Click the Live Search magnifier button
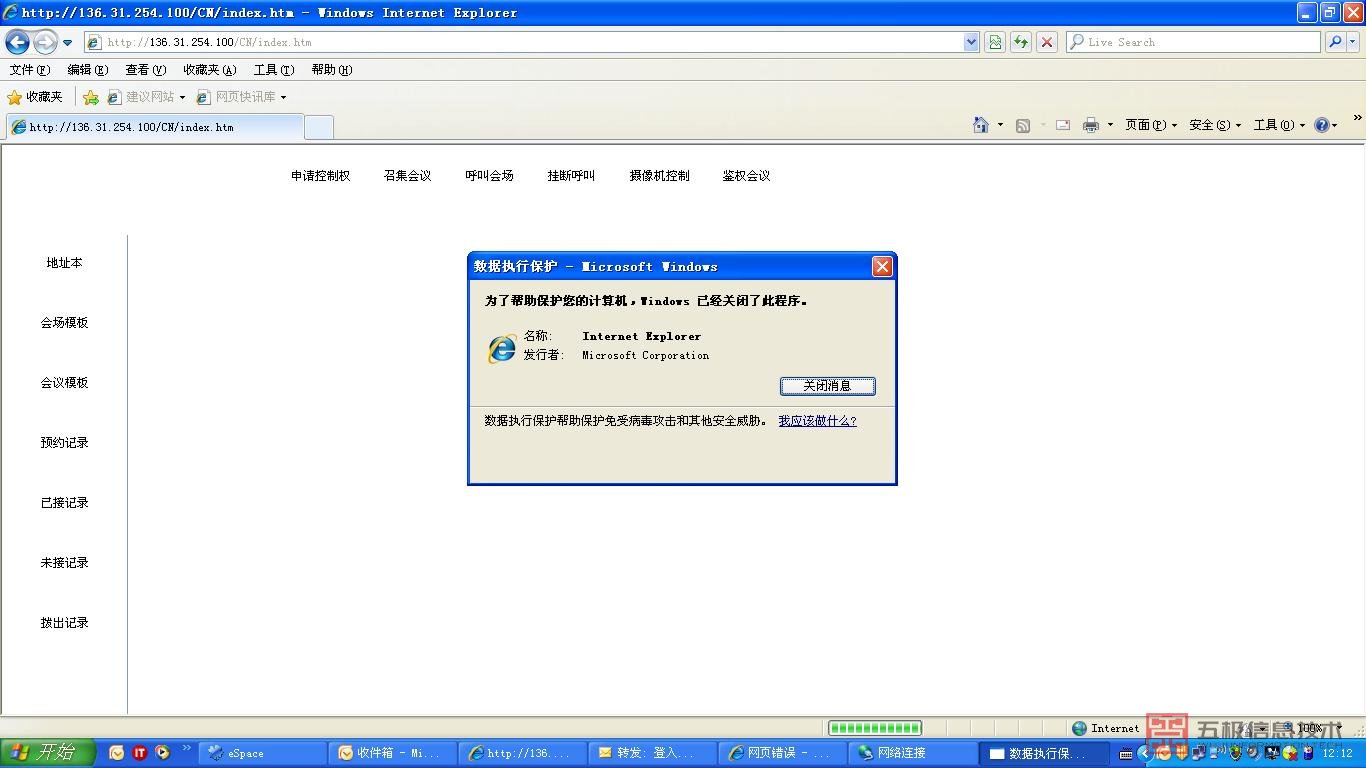1366x768 pixels. (1335, 42)
